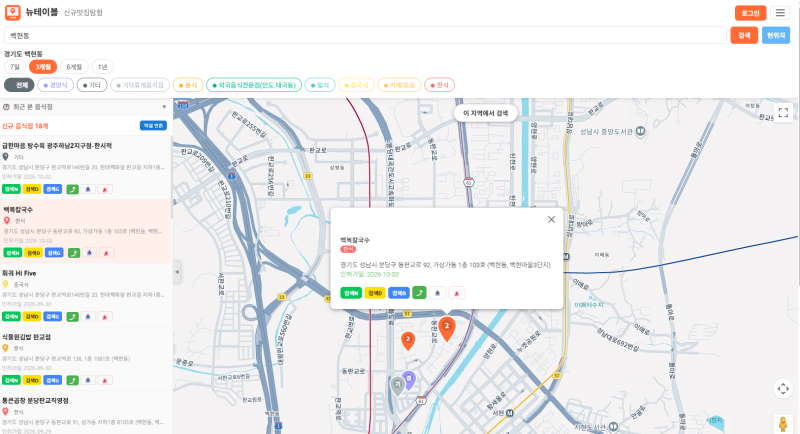The width and height of the screenshot is (800, 434).
Task: Select large orange cluster marker under popup
Action: [x=447, y=328]
